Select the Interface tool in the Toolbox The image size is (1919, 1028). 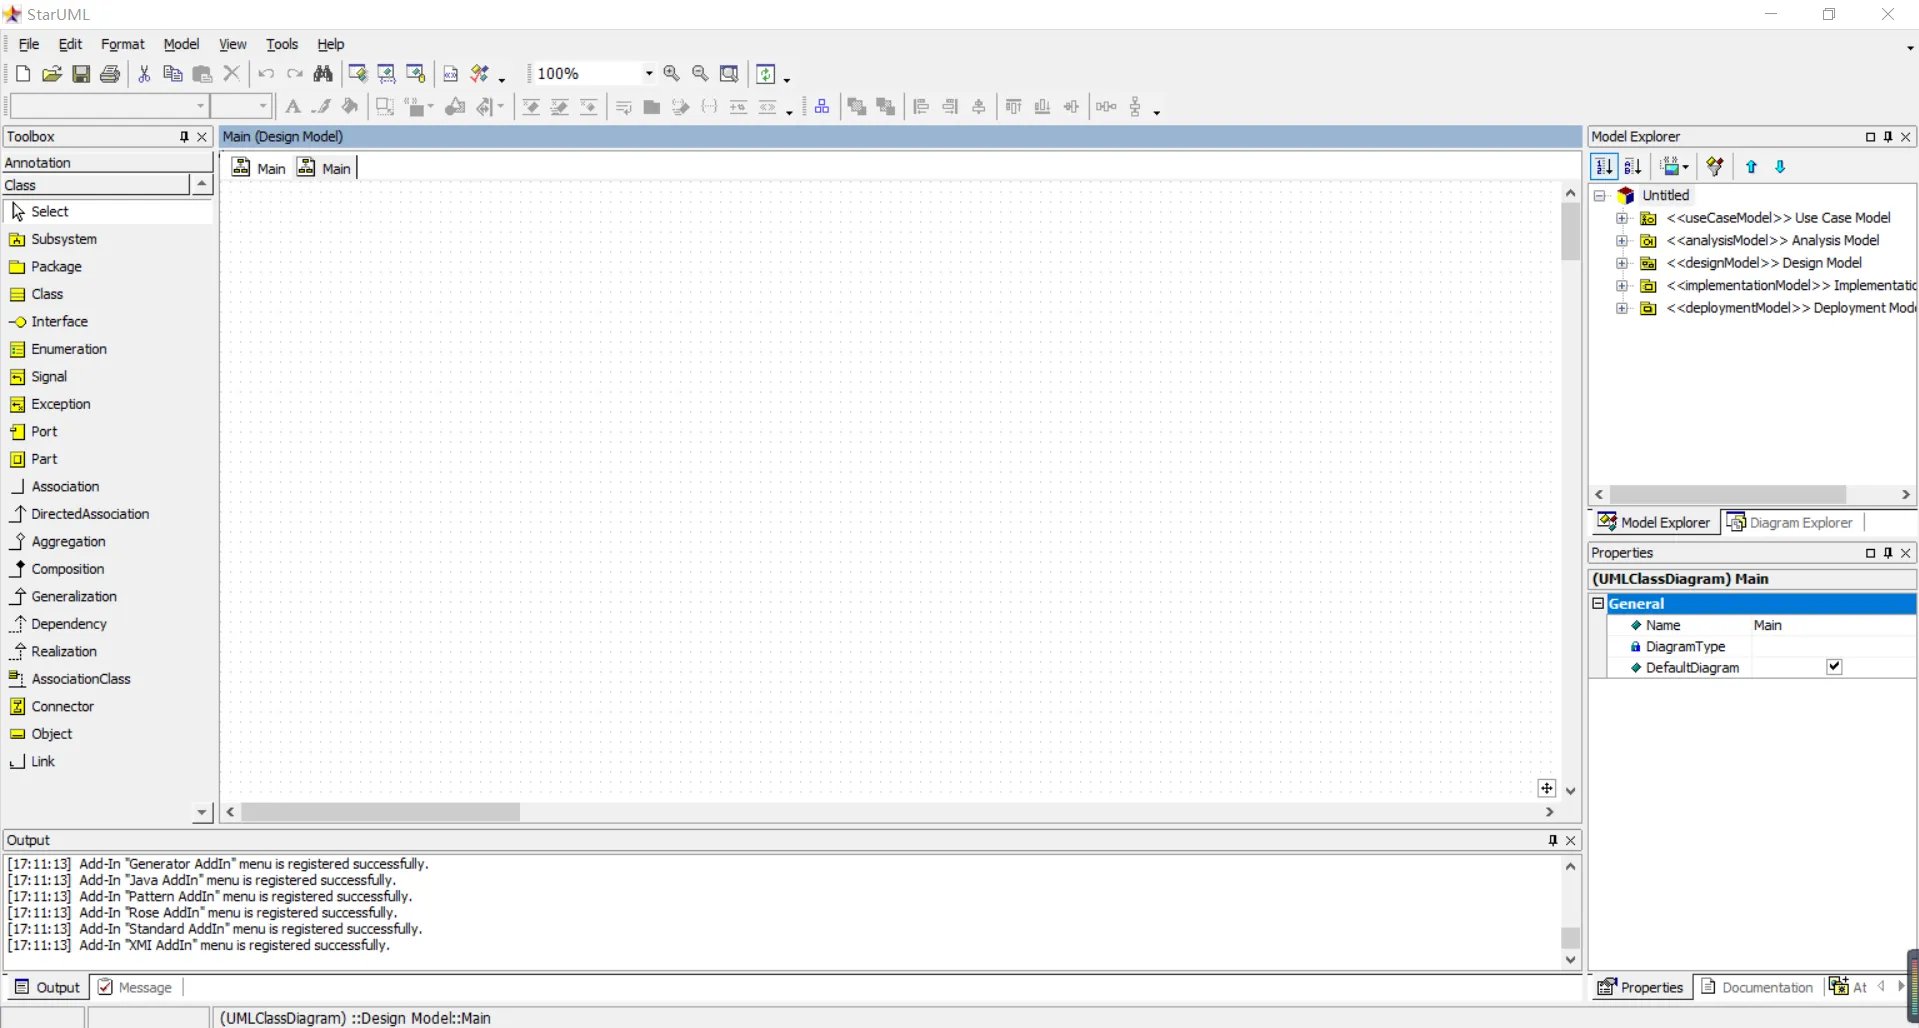58,321
